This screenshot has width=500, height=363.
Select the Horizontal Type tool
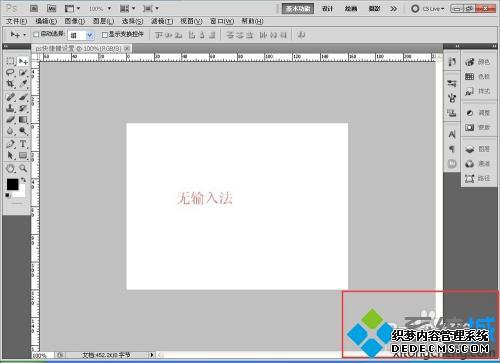pyautogui.click(x=23, y=144)
